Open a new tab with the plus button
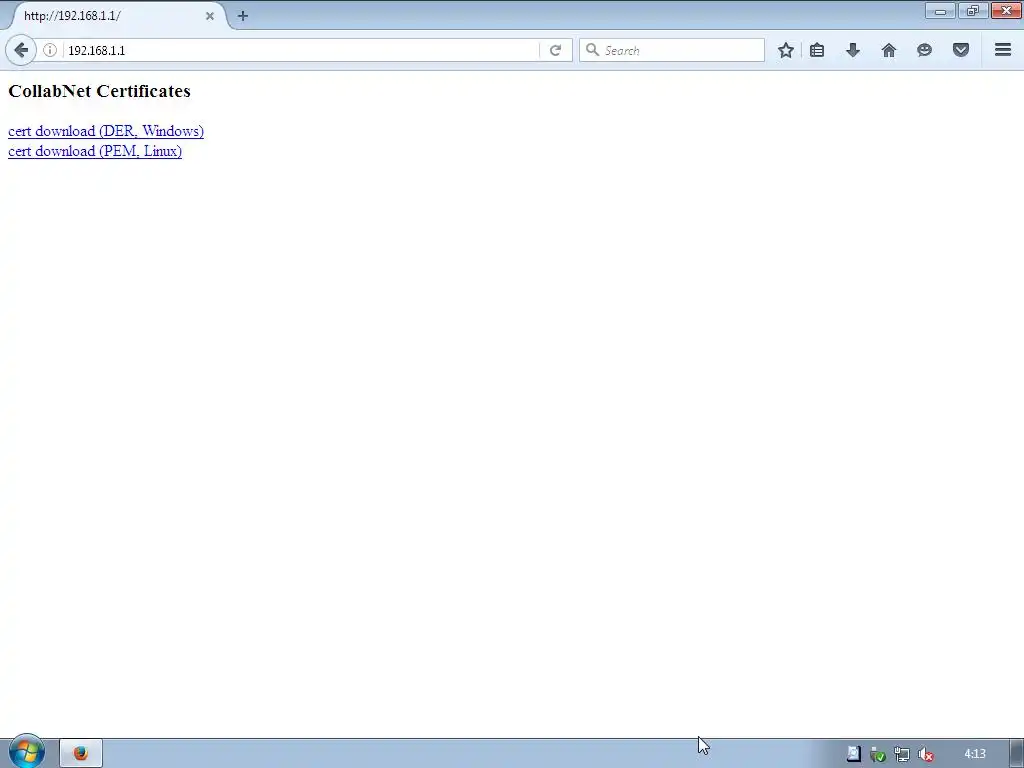Image resolution: width=1024 pixels, height=768 pixels. [243, 16]
